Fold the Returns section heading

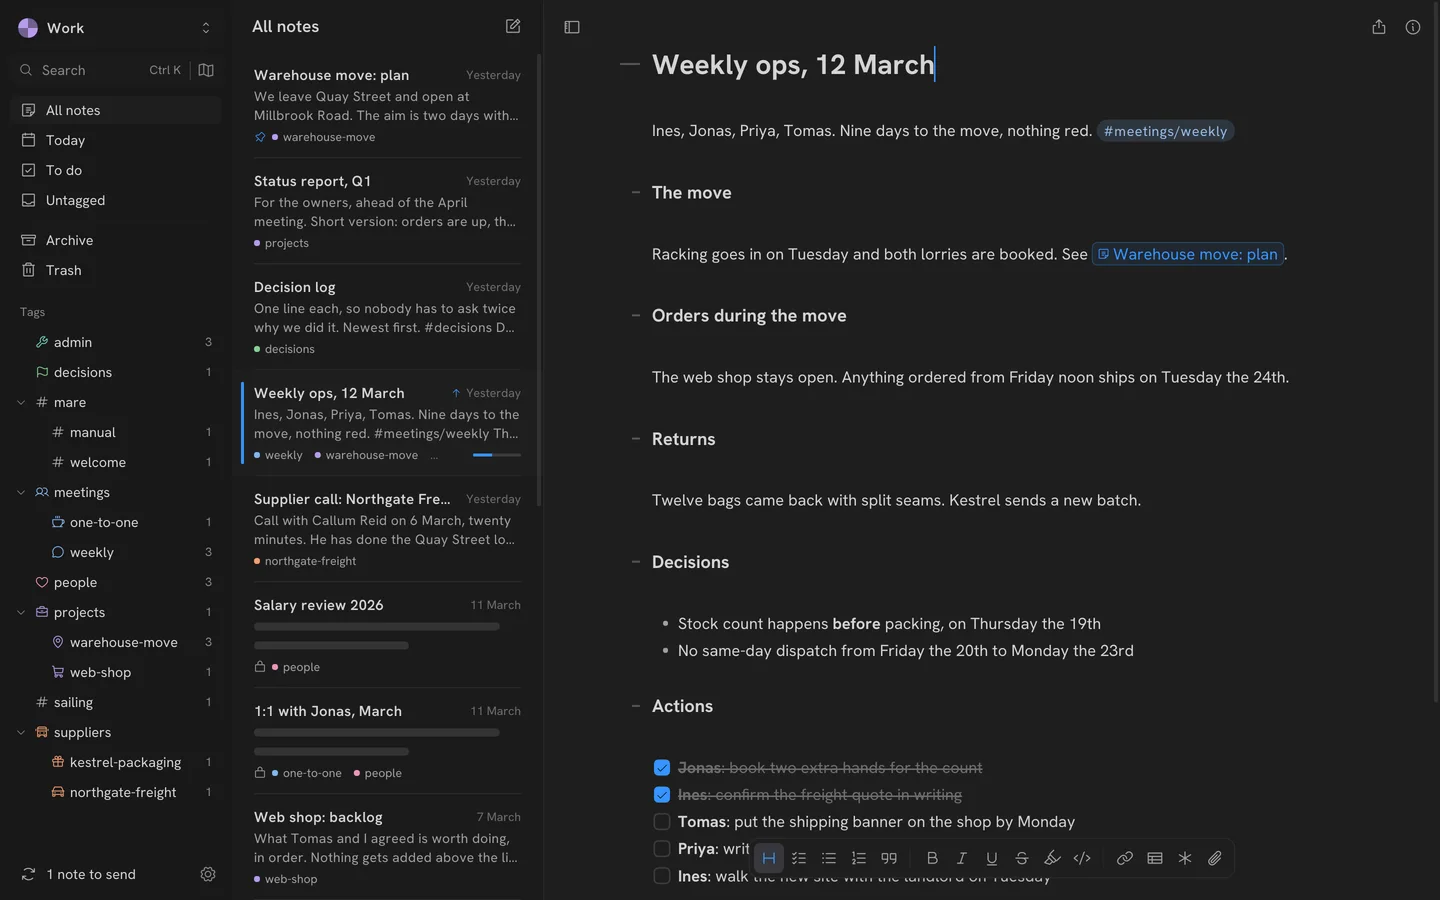pos(635,439)
